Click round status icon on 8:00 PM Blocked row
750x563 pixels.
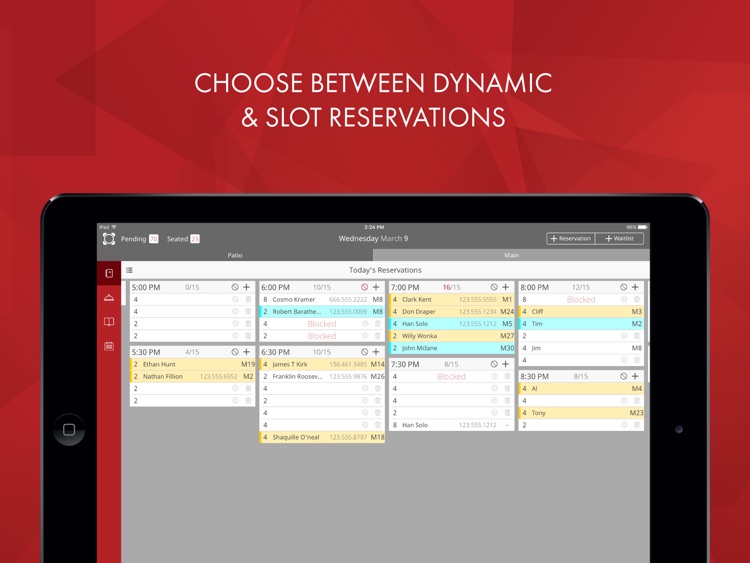[x=624, y=299]
